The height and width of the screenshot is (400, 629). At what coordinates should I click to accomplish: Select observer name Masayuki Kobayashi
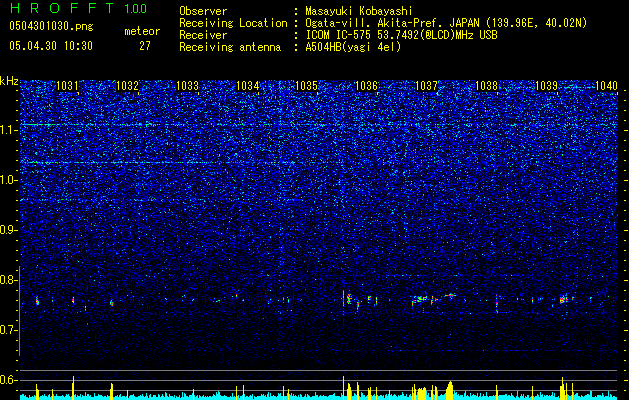359,11
